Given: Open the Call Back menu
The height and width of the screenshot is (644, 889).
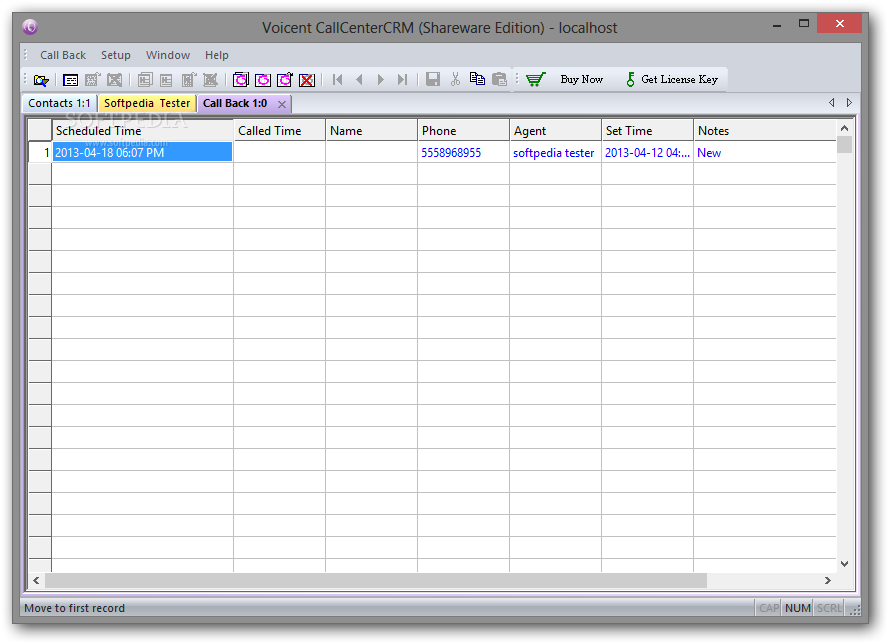Looking at the screenshot, I should 63,55.
